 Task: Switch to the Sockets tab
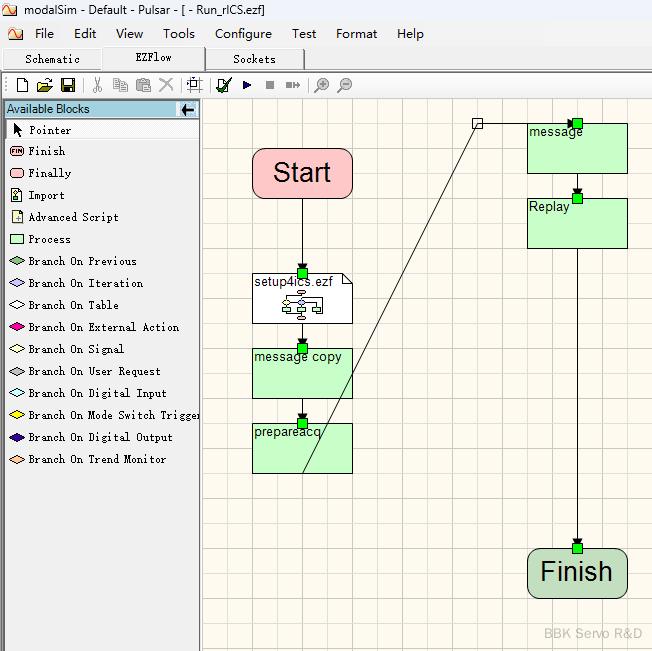point(254,59)
